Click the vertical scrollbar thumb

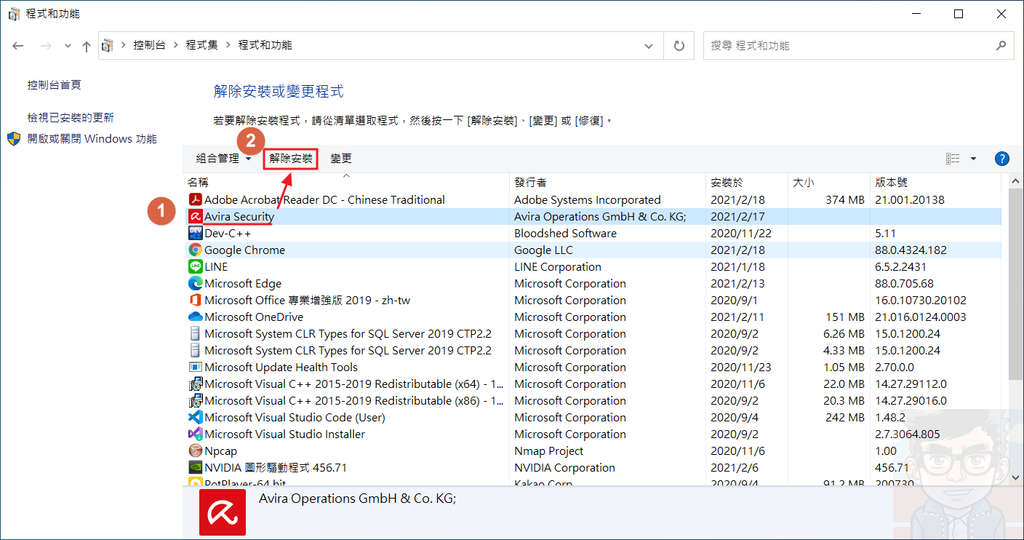(1016, 284)
